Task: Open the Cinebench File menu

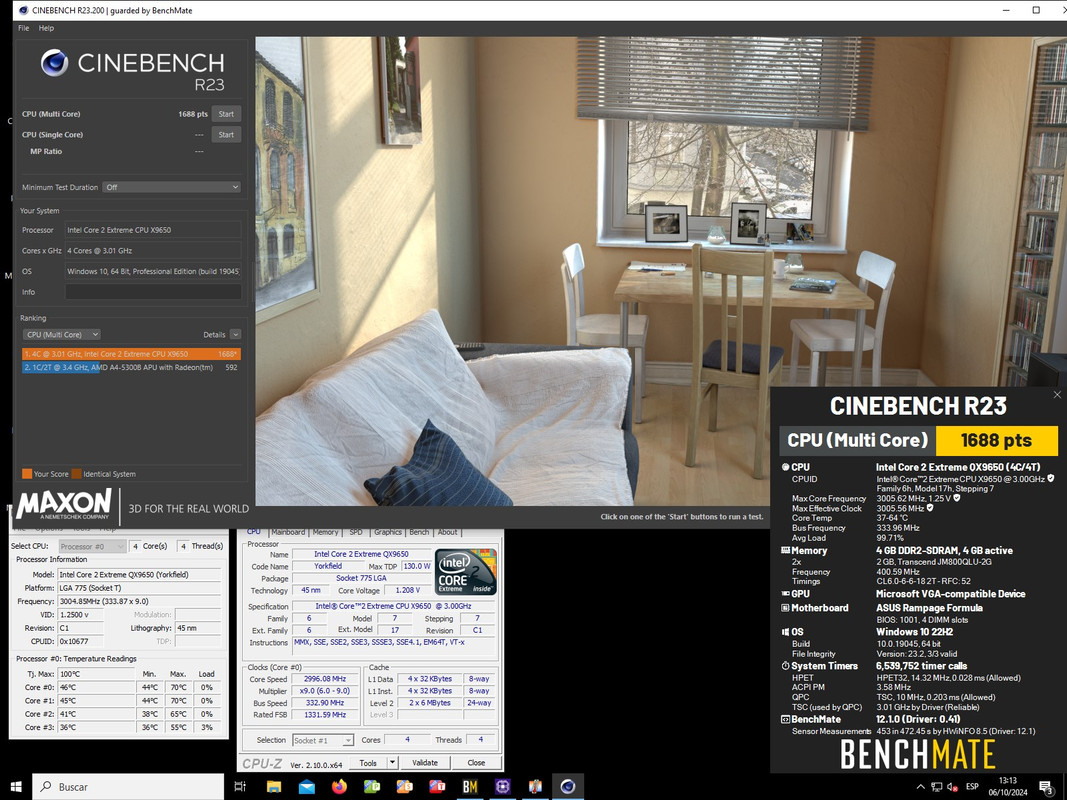Action: pos(24,28)
